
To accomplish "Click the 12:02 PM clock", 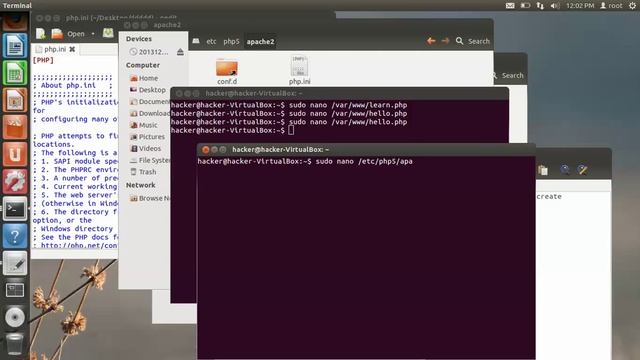I will (580, 6).
